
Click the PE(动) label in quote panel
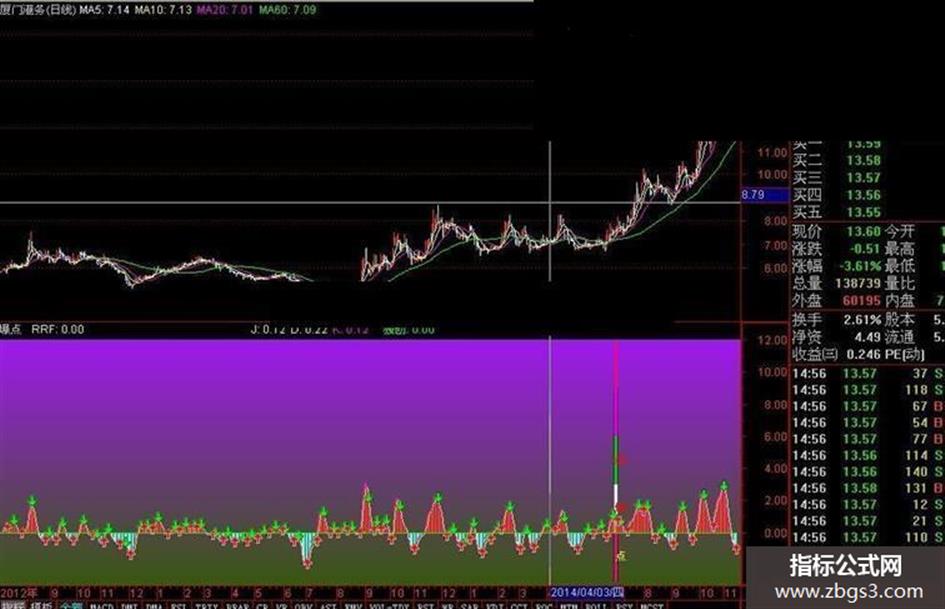(905, 355)
